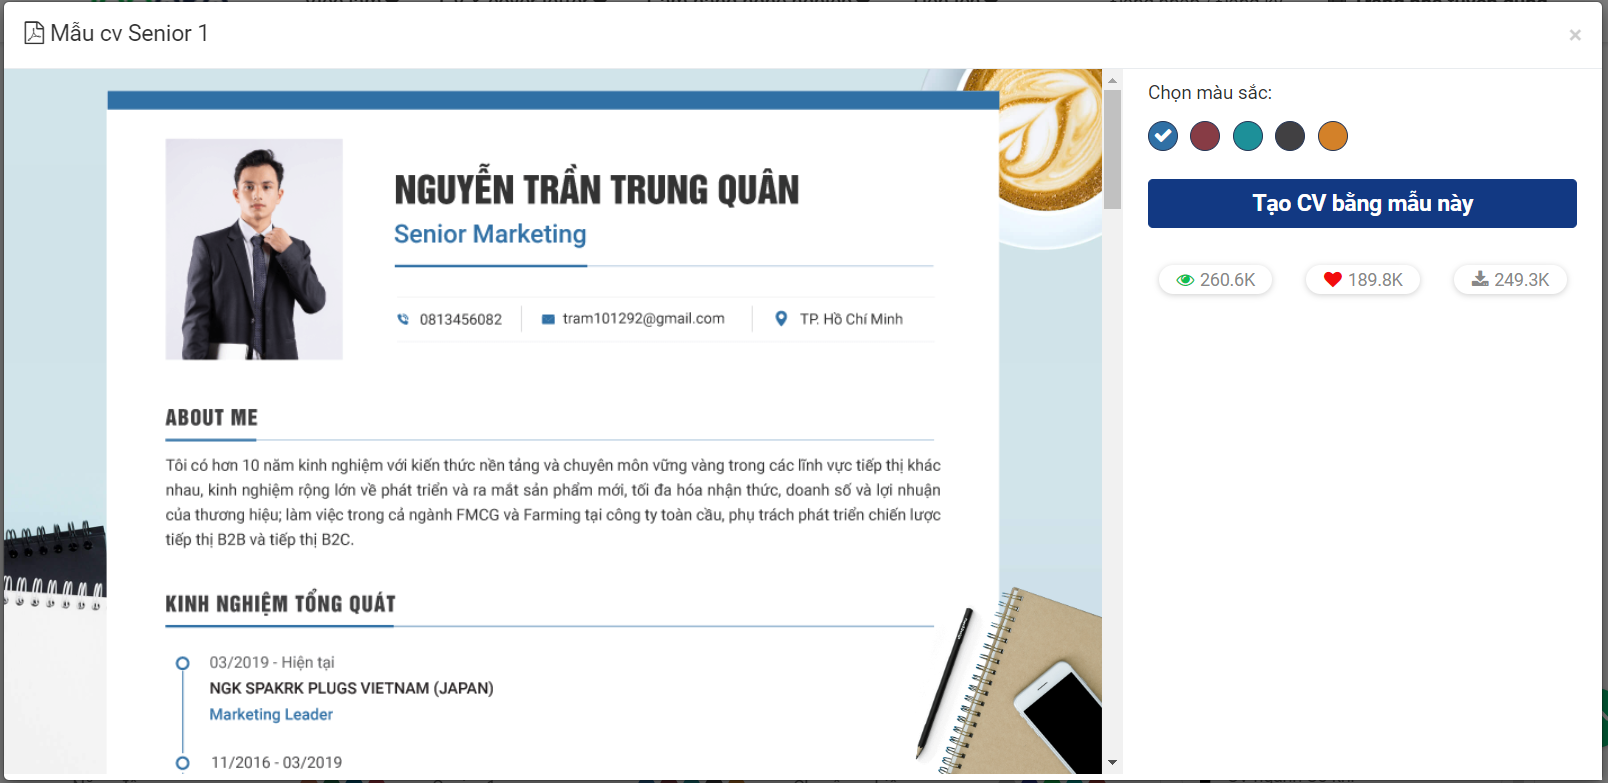The width and height of the screenshot is (1608, 783).
Task: Click the PDF file icon in title
Action: tap(34, 33)
